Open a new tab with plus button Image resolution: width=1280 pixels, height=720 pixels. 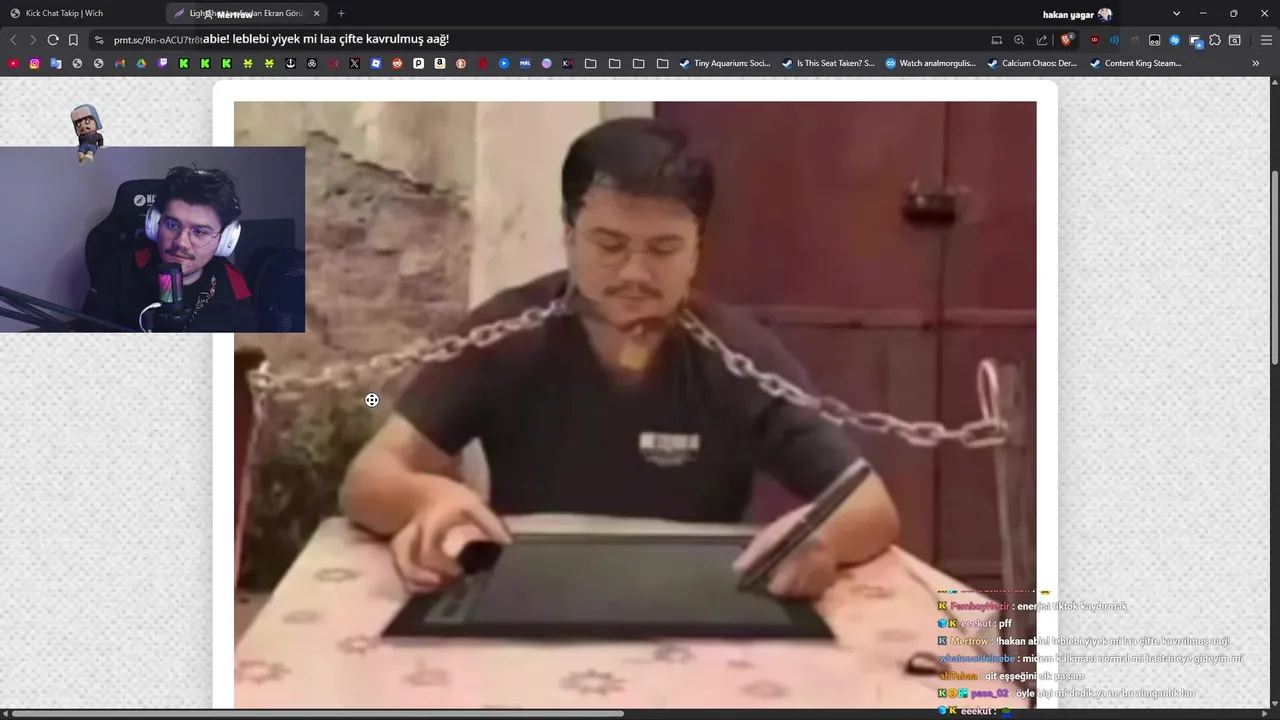[341, 13]
